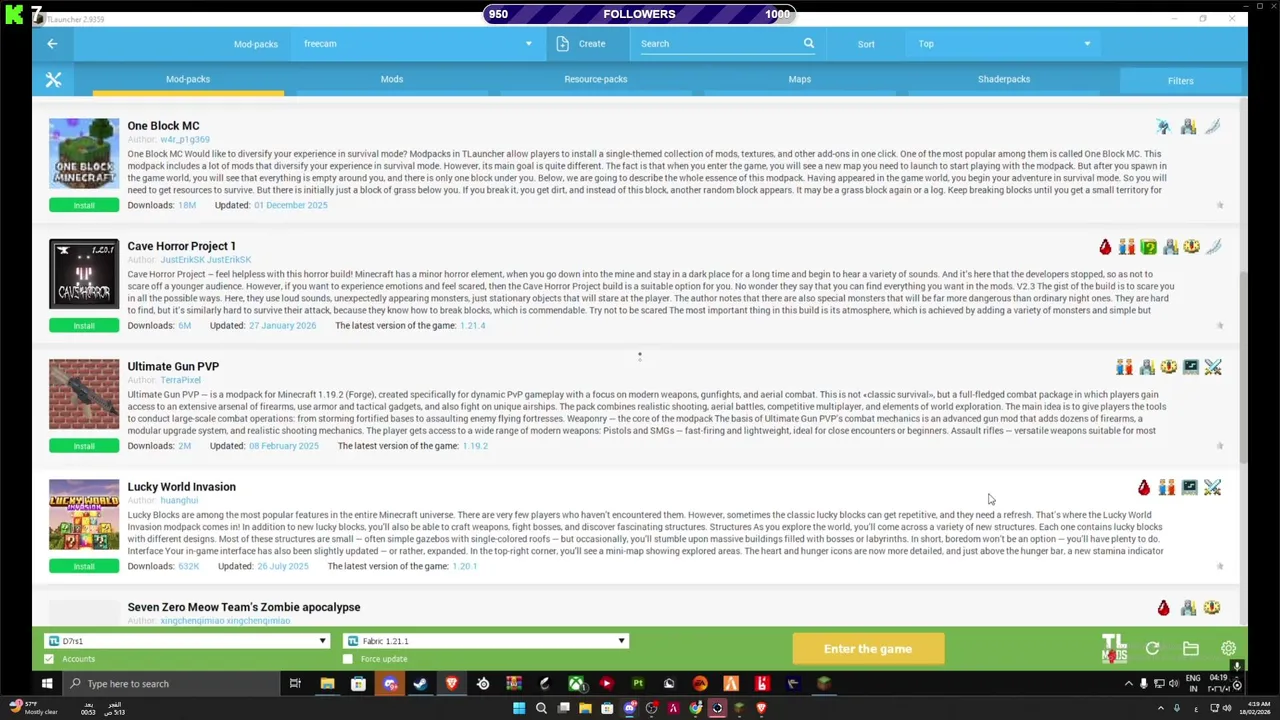Click the pickaxe category icon for One Block MC
This screenshot has height=720, width=1280.
click(x=1163, y=127)
